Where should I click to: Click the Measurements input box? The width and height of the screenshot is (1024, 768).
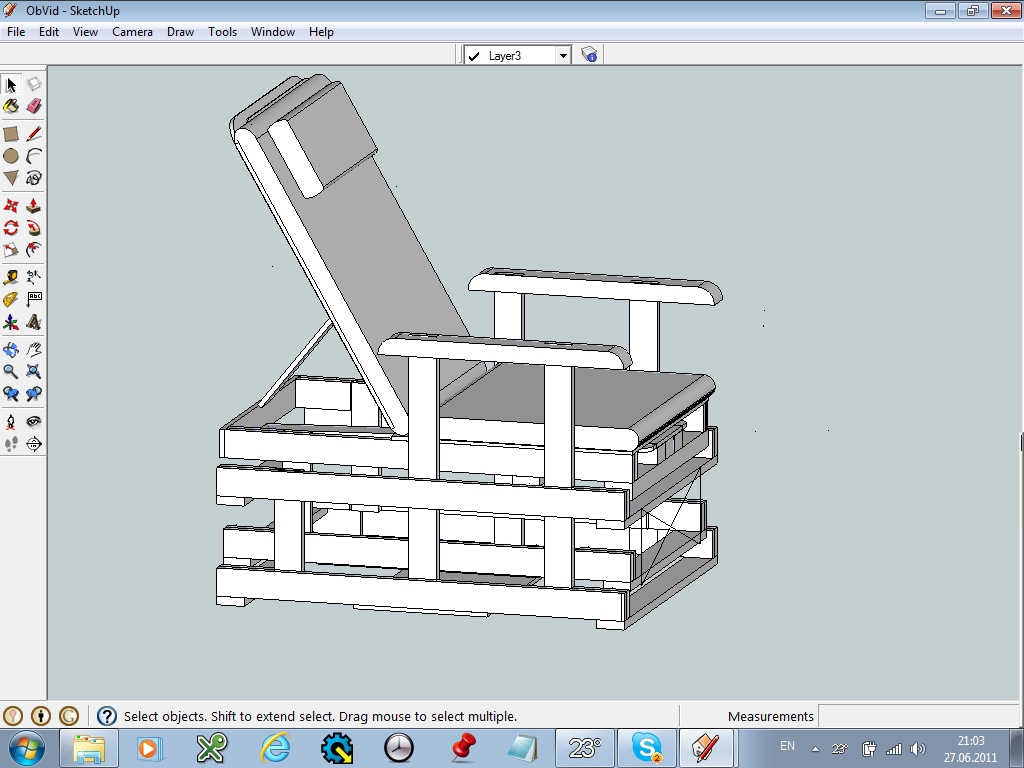[919, 716]
